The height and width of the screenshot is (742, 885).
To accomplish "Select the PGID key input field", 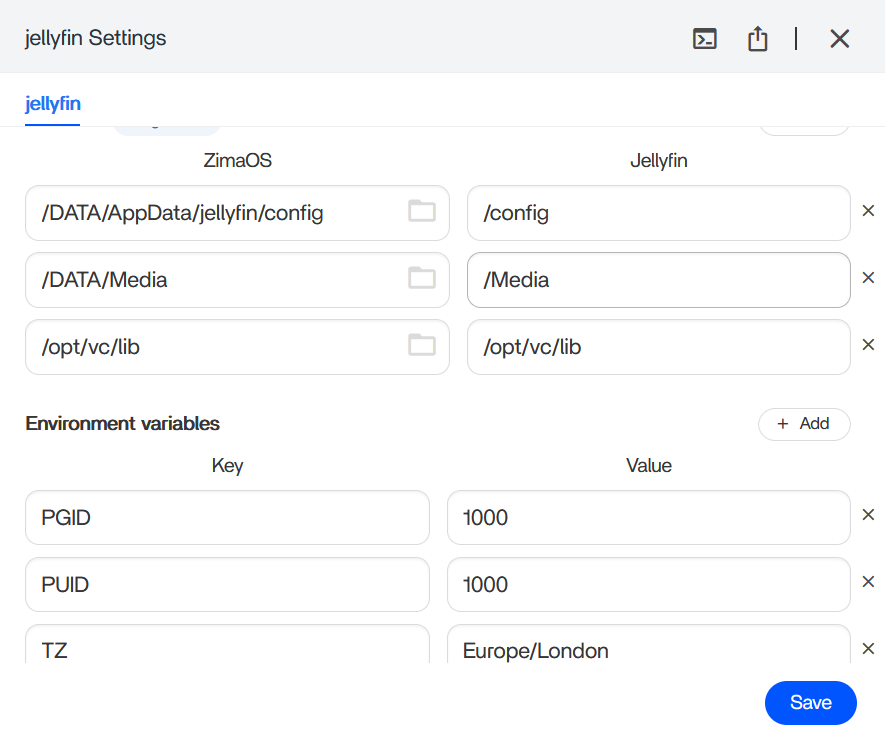I will (x=227, y=518).
